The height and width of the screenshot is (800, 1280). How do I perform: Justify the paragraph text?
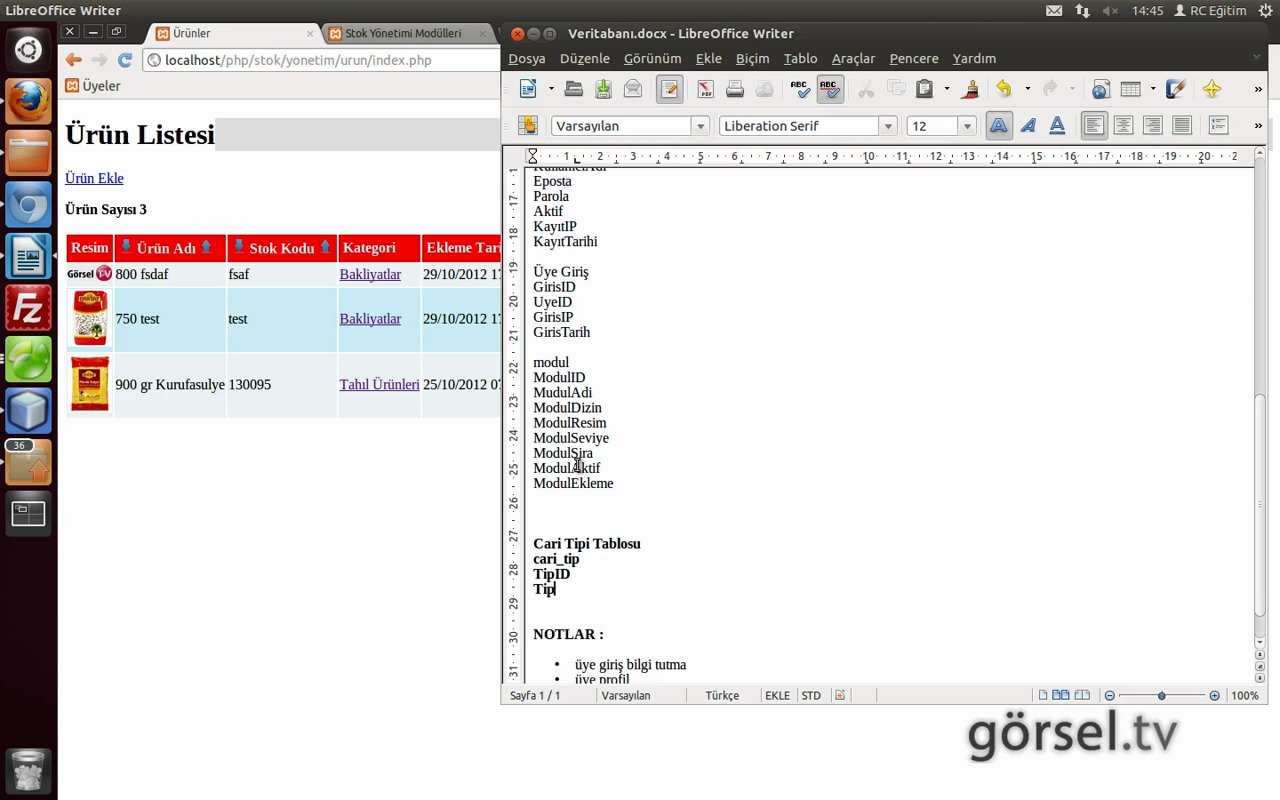point(1182,125)
